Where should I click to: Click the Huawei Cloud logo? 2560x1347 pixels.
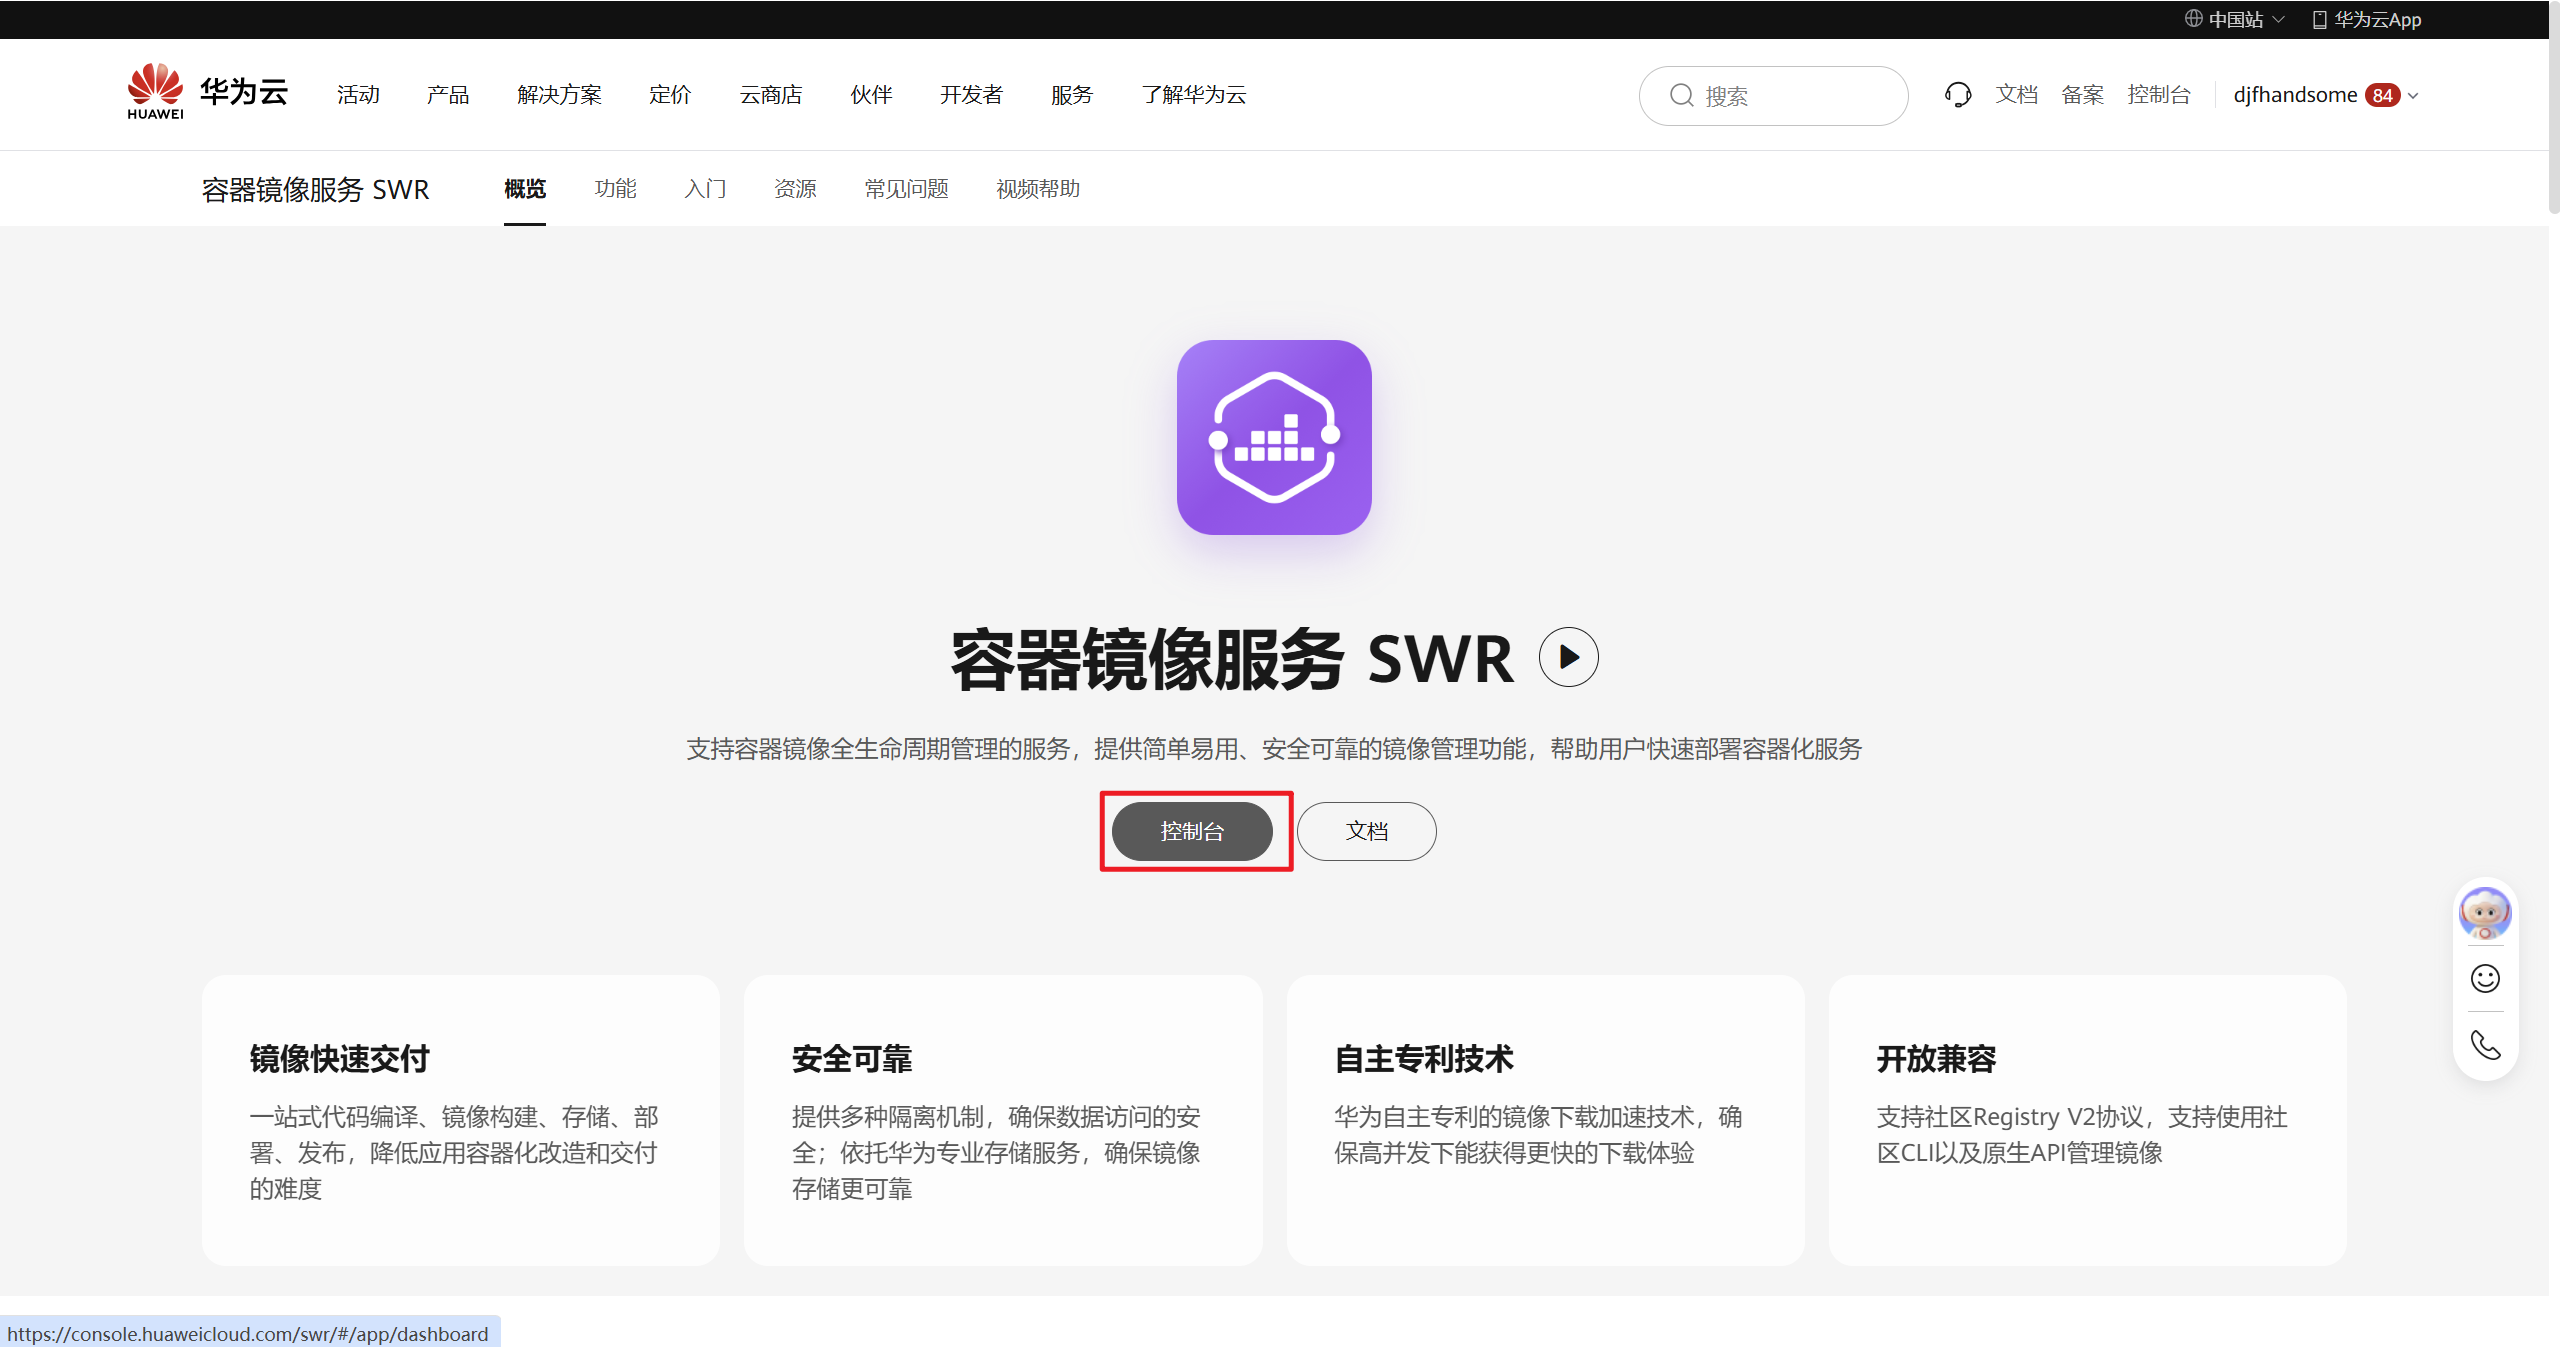(208, 92)
